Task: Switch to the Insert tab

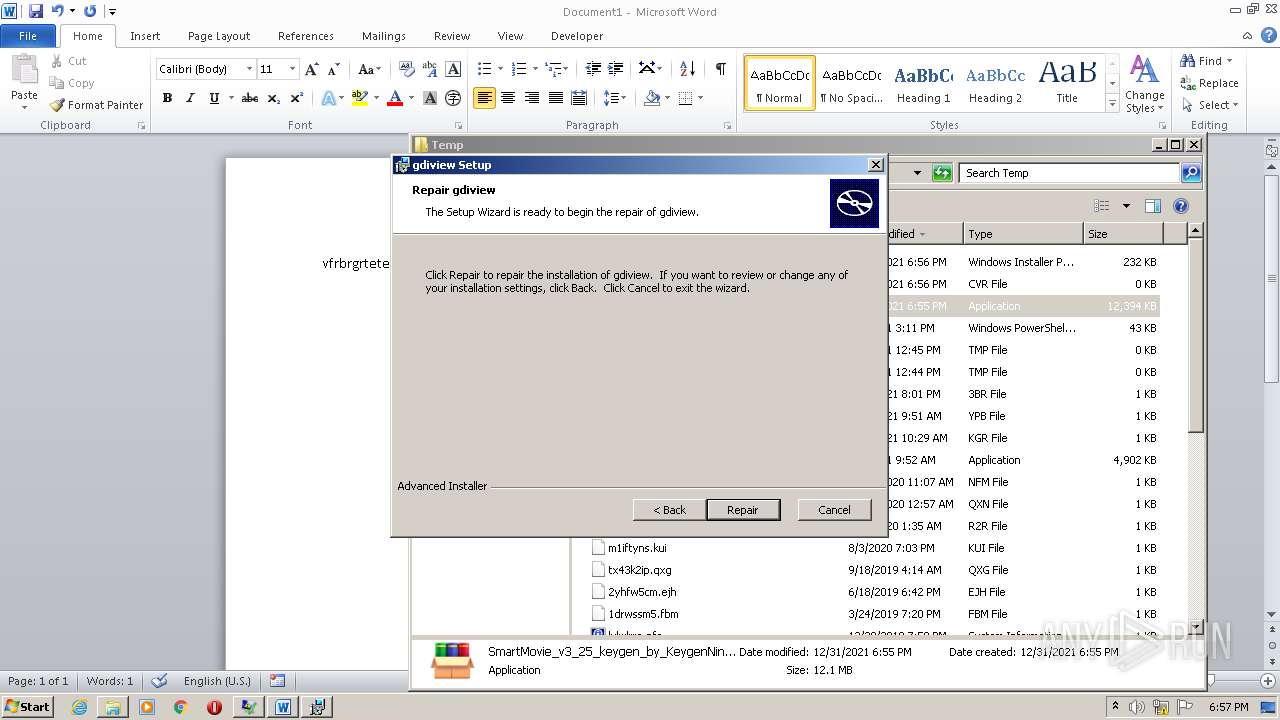Action: pos(145,36)
